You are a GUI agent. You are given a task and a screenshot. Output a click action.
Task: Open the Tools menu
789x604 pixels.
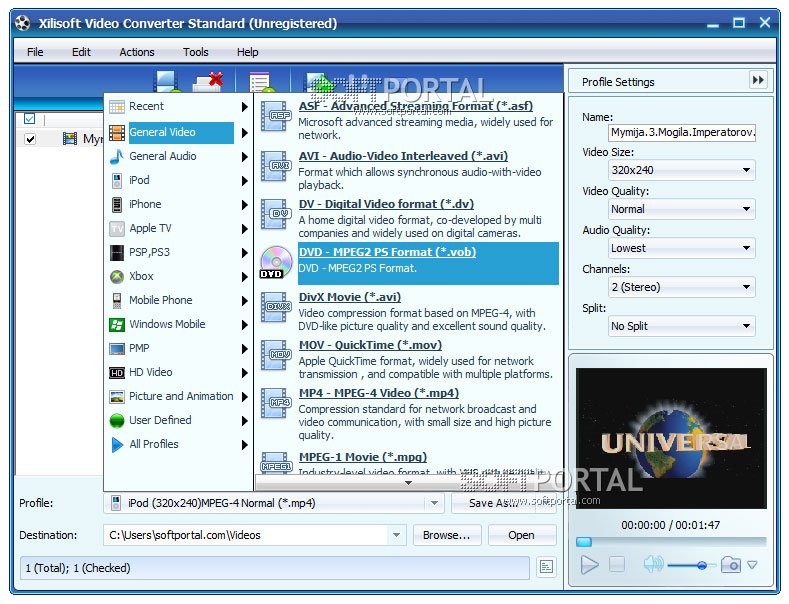[x=195, y=52]
